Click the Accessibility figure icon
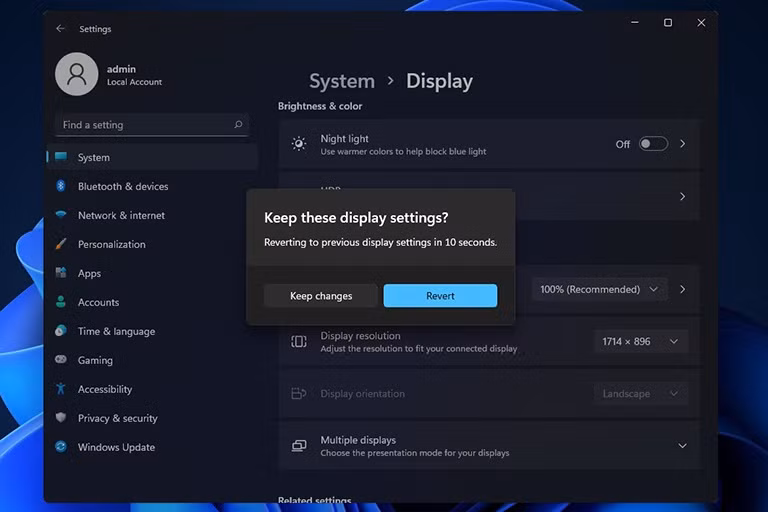Image resolution: width=768 pixels, height=512 pixels. [61, 389]
